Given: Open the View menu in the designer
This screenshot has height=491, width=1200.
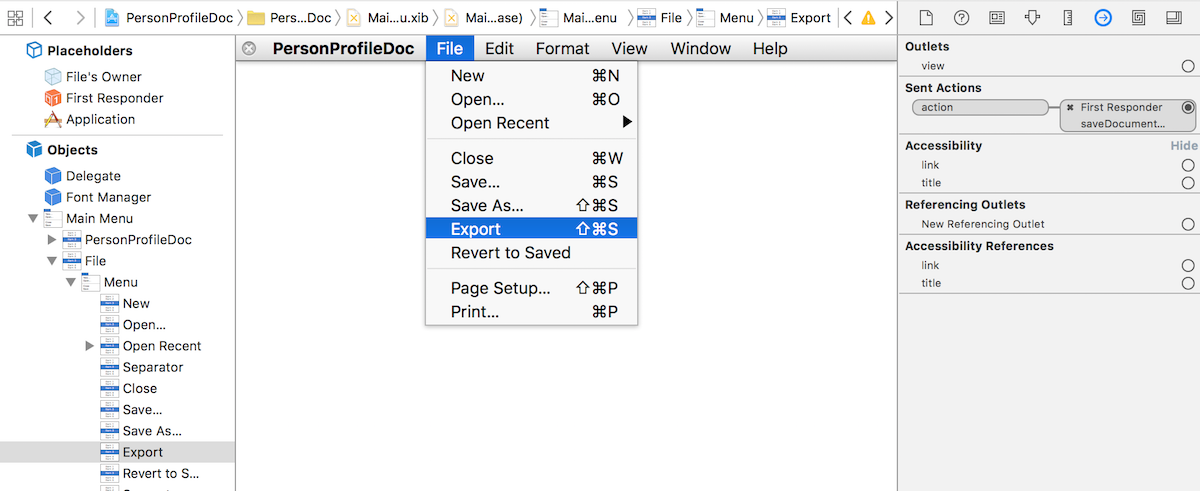Looking at the screenshot, I should click(x=629, y=48).
